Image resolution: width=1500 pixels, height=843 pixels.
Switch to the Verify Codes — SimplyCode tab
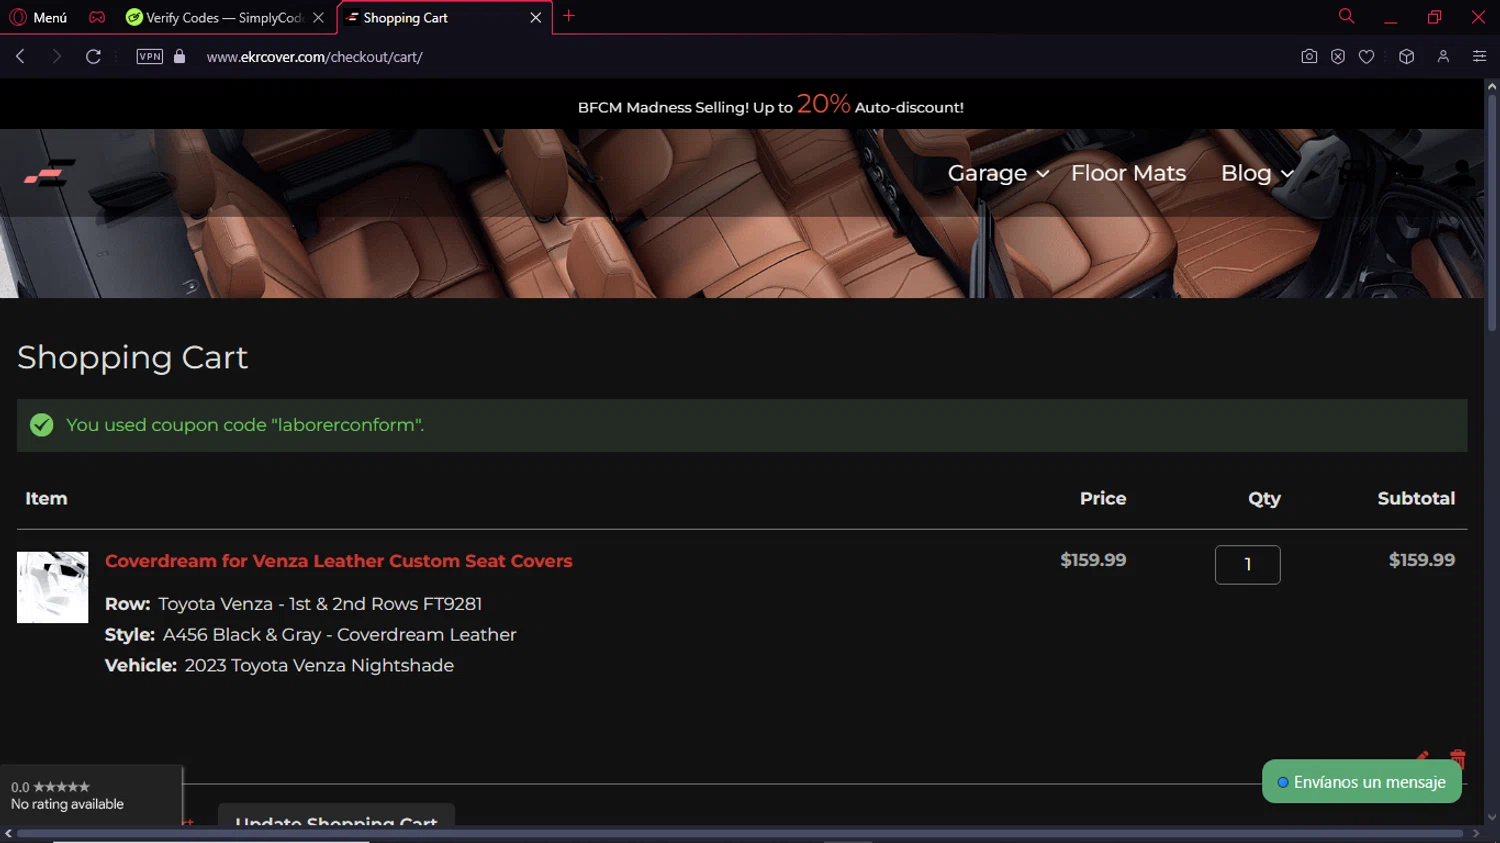pos(225,17)
